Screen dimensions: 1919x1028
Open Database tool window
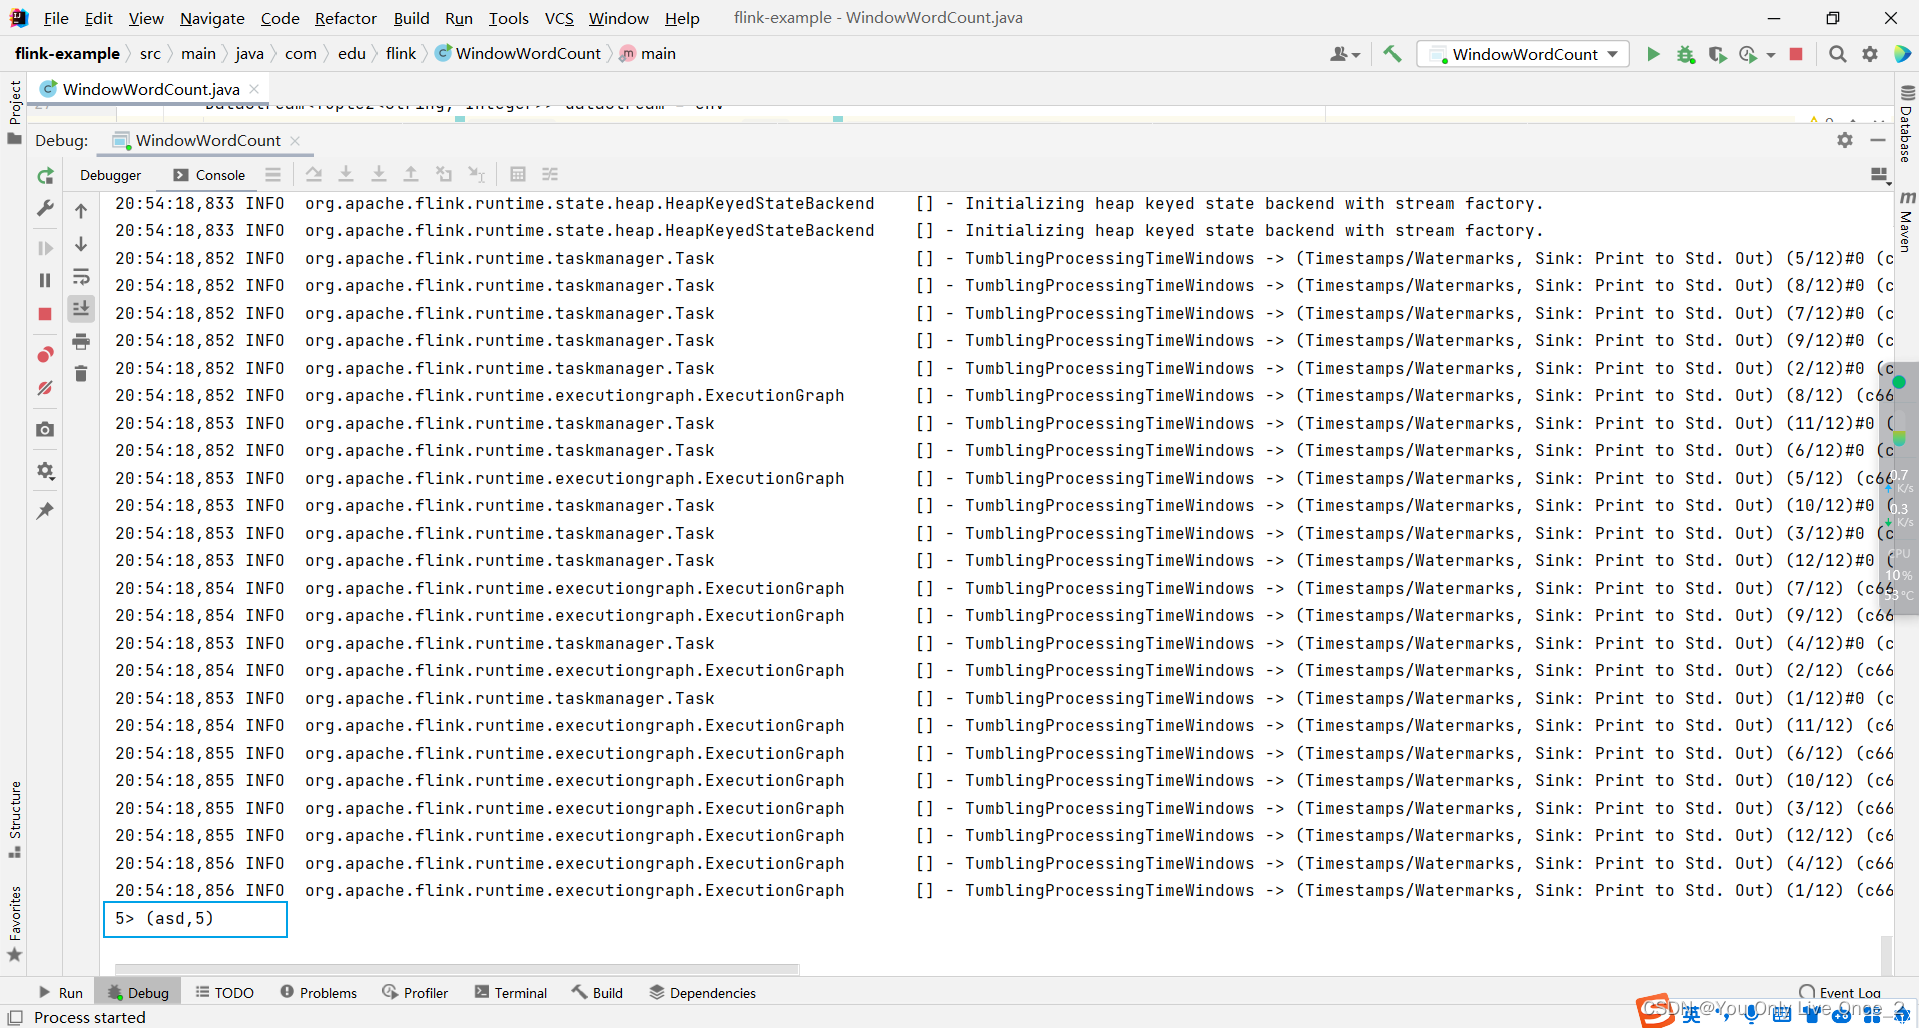pyautogui.click(x=1906, y=124)
